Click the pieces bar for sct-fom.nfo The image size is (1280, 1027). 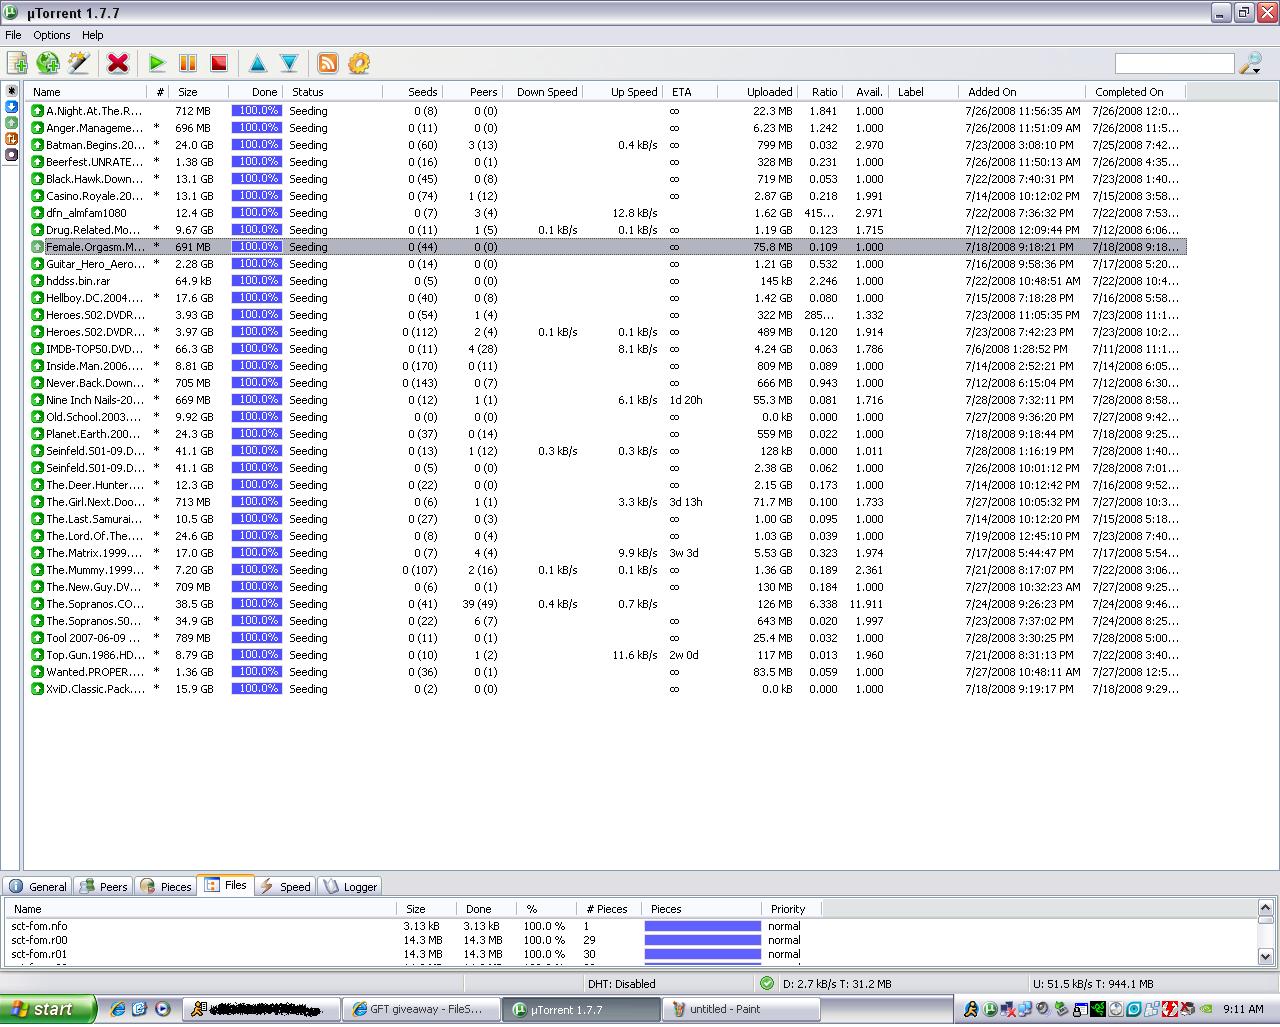pyautogui.click(x=703, y=926)
